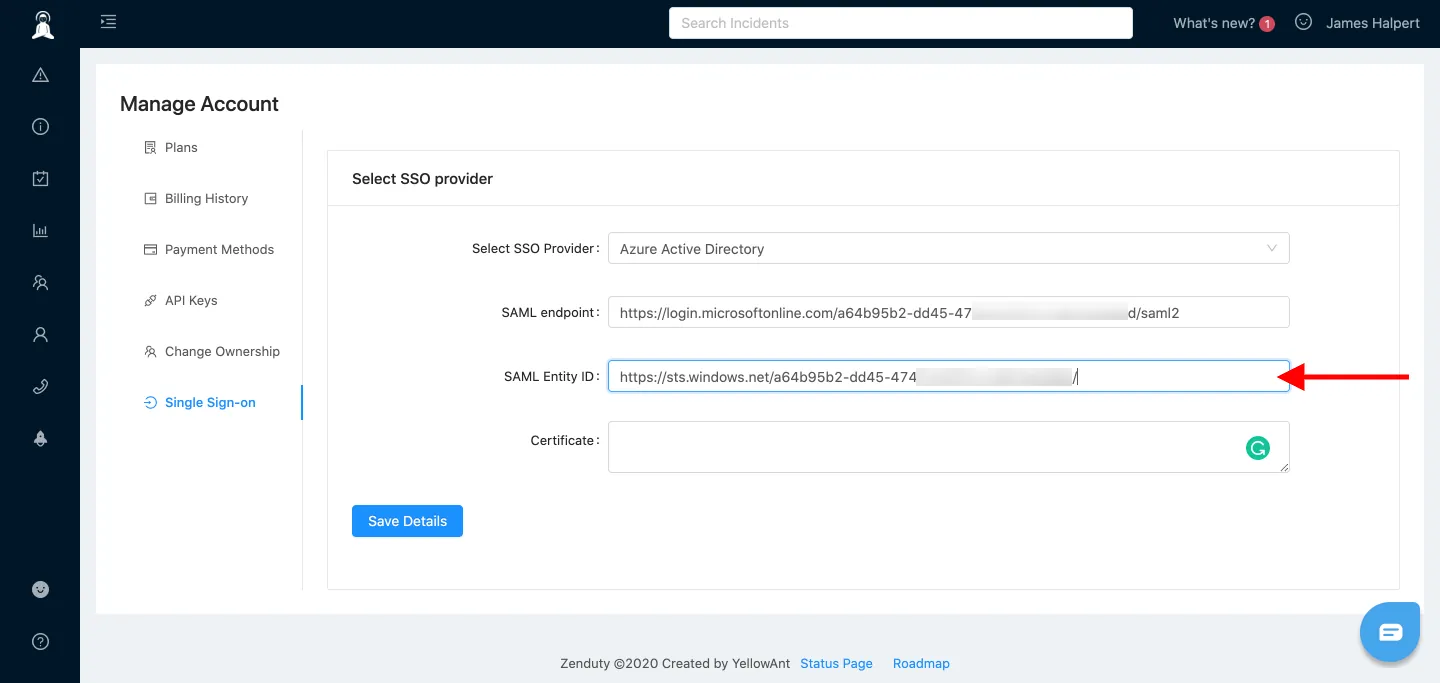Viewport: 1440px width, 683px height.
Task: Click the 'Zenduty ©2020 Created by YellowAnt' text
Action: [x=676, y=663]
